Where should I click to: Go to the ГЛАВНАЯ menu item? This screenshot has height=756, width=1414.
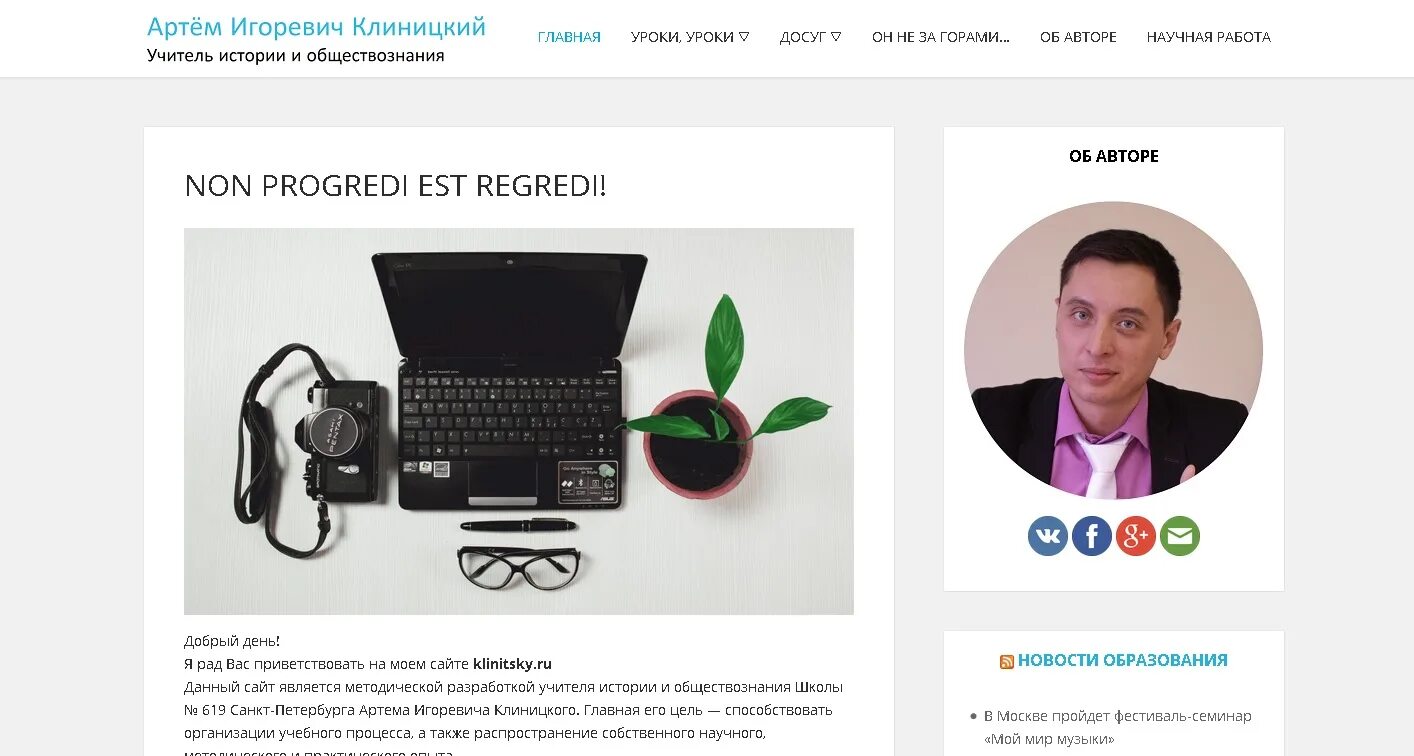click(x=569, y=37)
